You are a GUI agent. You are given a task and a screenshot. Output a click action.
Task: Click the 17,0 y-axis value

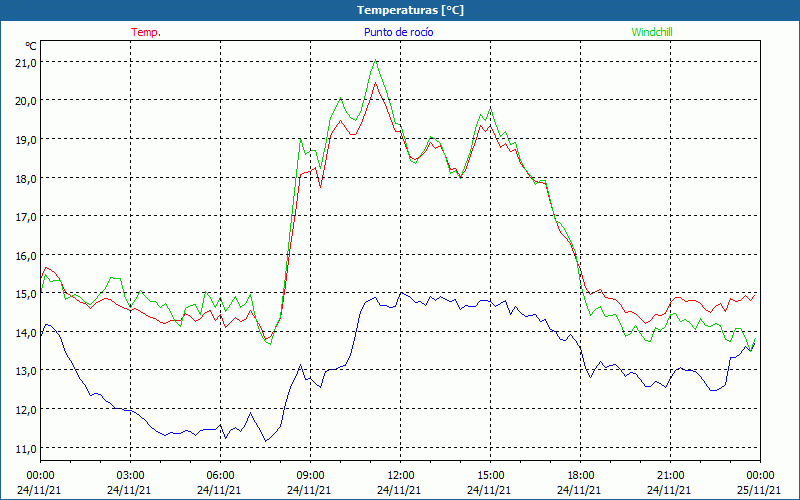click(27, 216)
